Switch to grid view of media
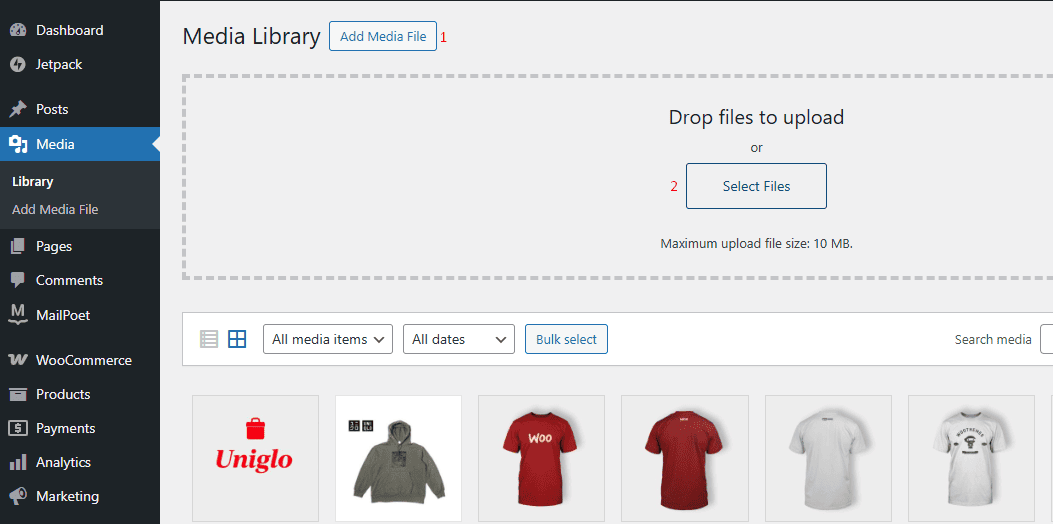 237,339
